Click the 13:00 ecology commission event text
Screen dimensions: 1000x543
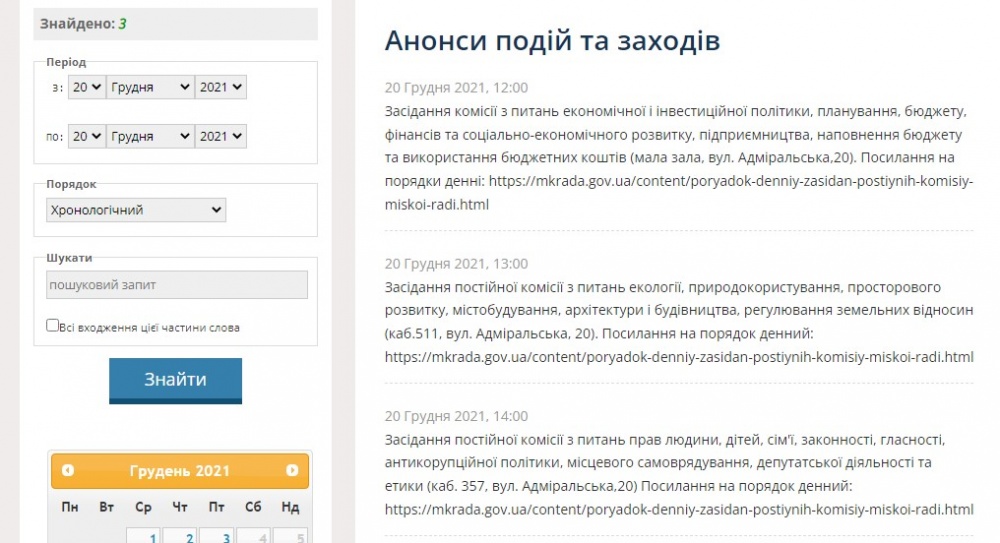coord(678,310)
